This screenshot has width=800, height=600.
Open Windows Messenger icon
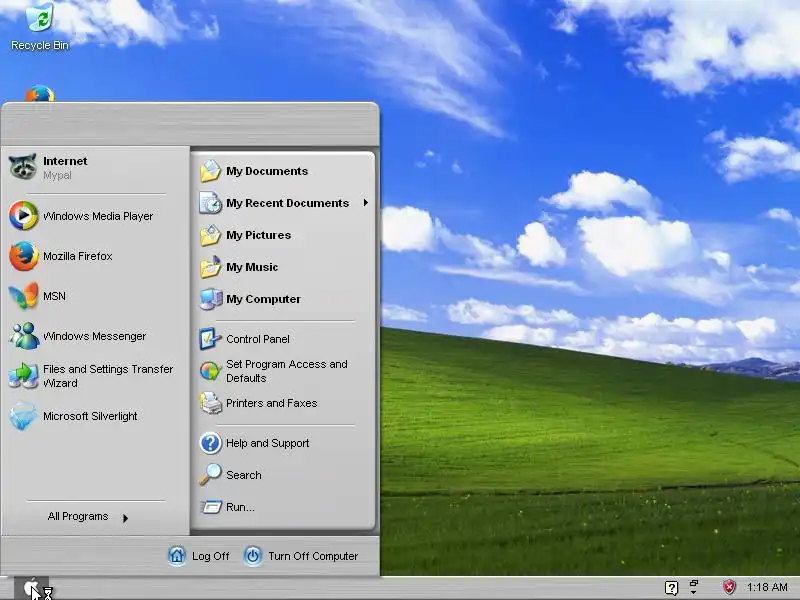23,336
